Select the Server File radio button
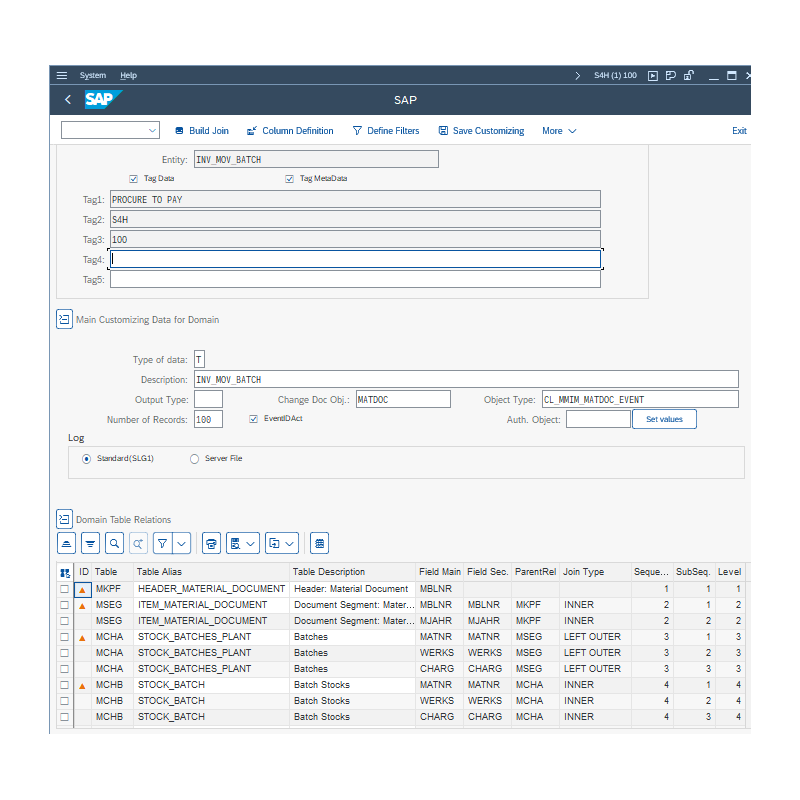 click(x=194, y=459)
